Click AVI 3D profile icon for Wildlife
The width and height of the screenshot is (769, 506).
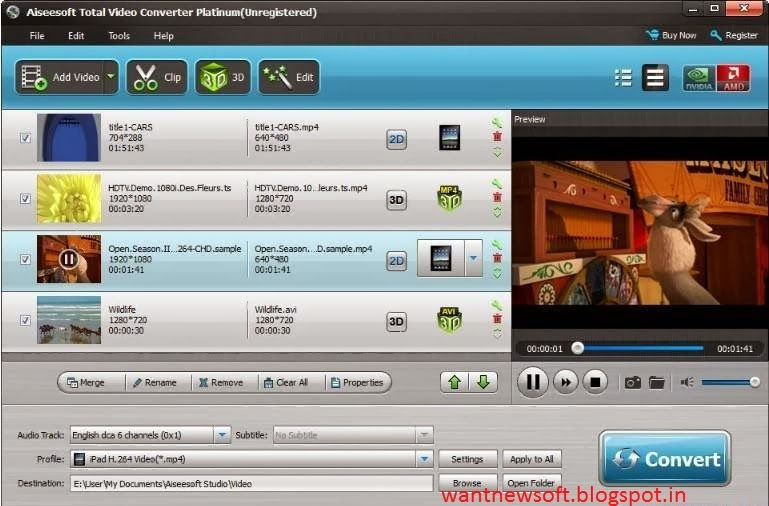(x=449, y=320)
